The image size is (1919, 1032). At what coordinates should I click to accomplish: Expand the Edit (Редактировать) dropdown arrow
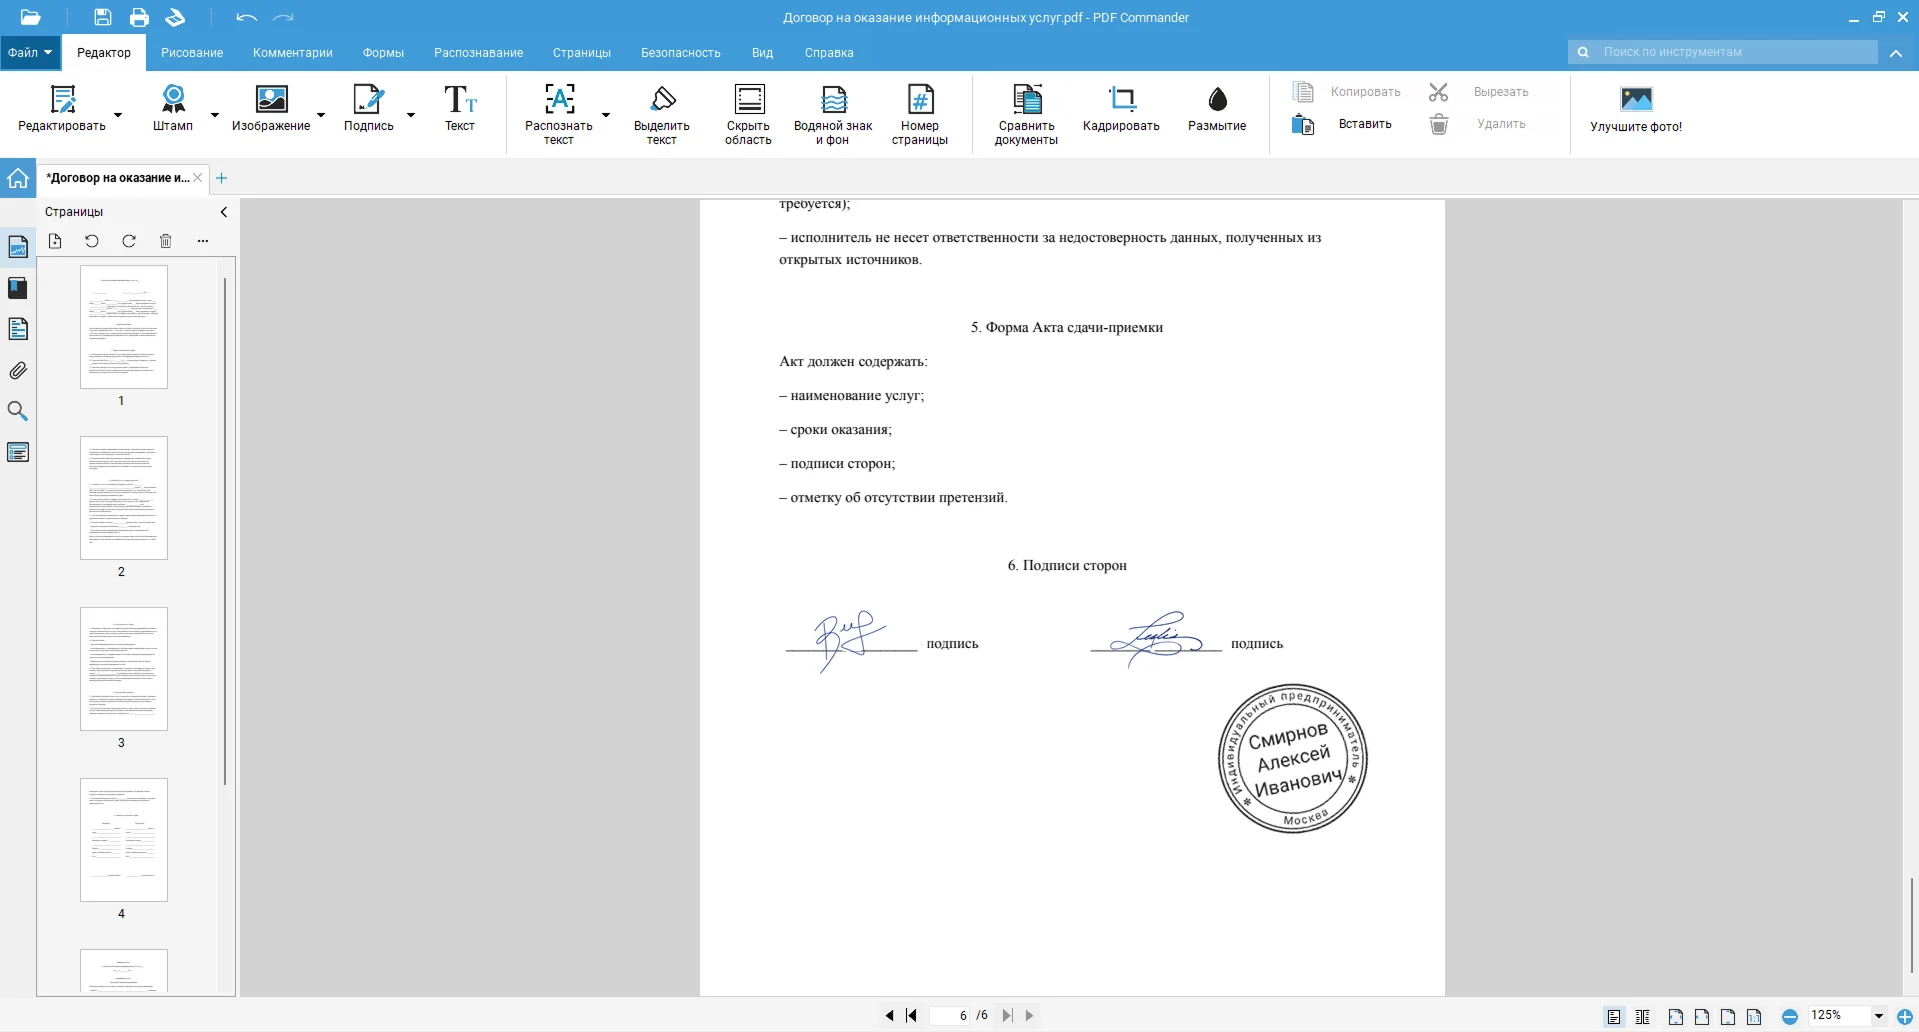[x=118, y=115]
